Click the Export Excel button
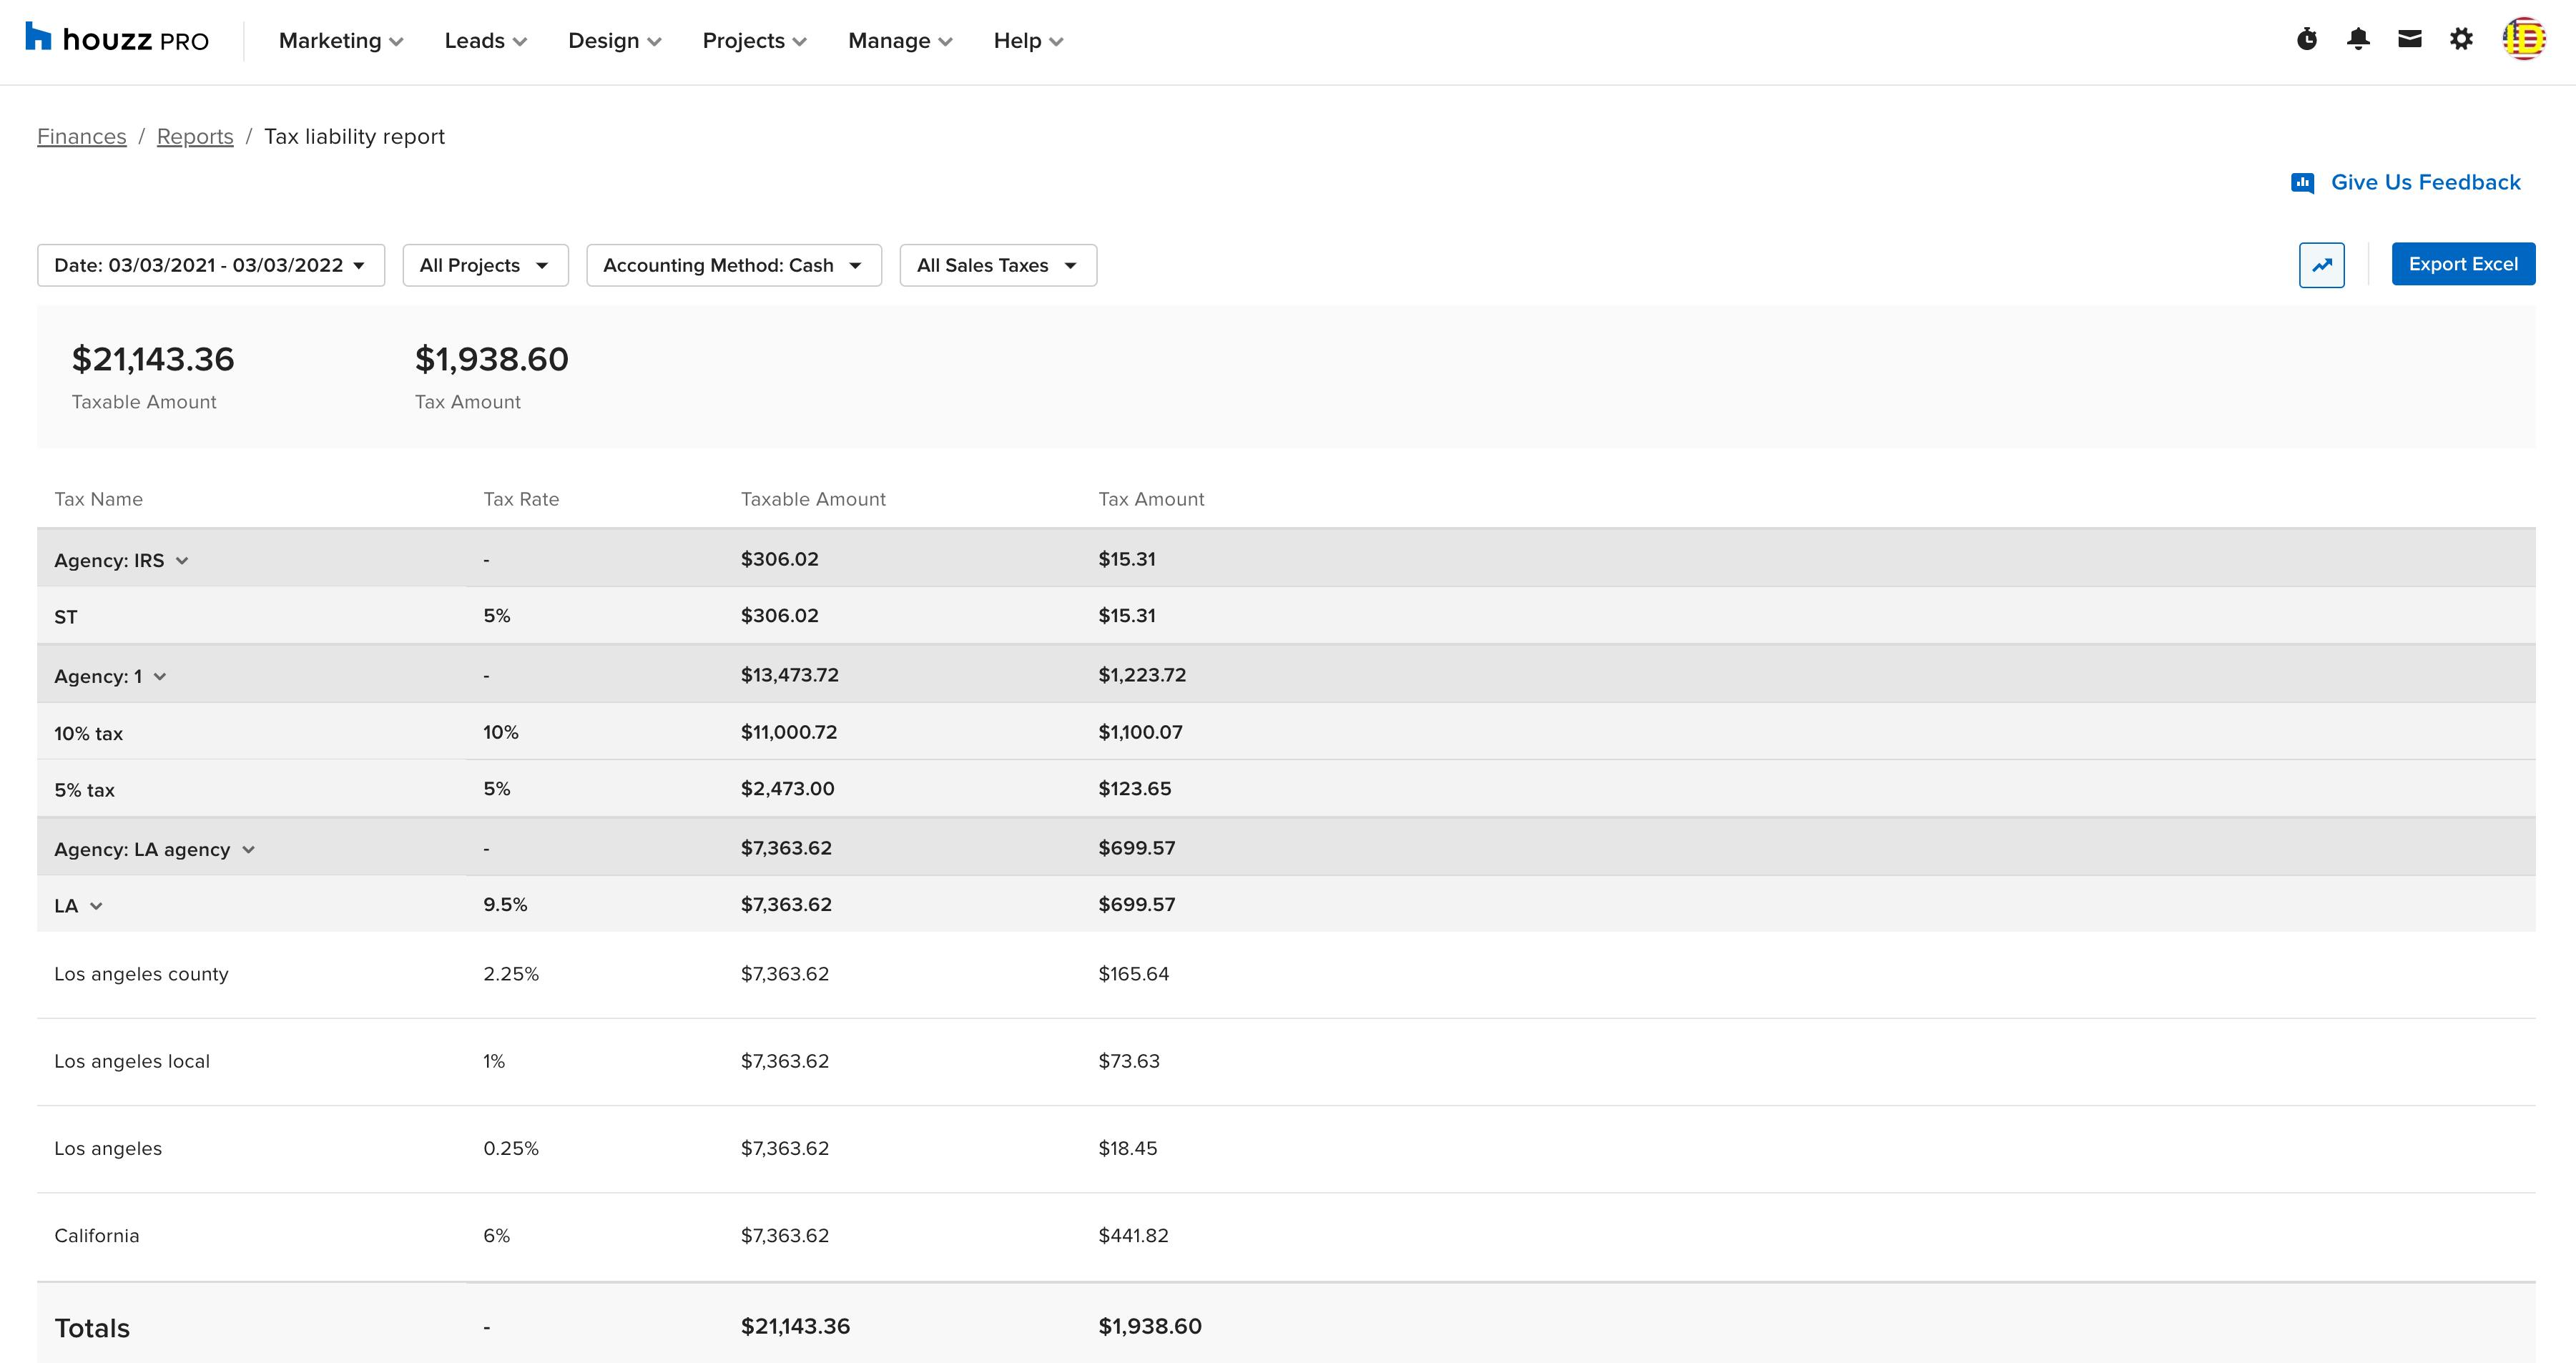This screenshot has height=1363, width=2576. 2463,263
